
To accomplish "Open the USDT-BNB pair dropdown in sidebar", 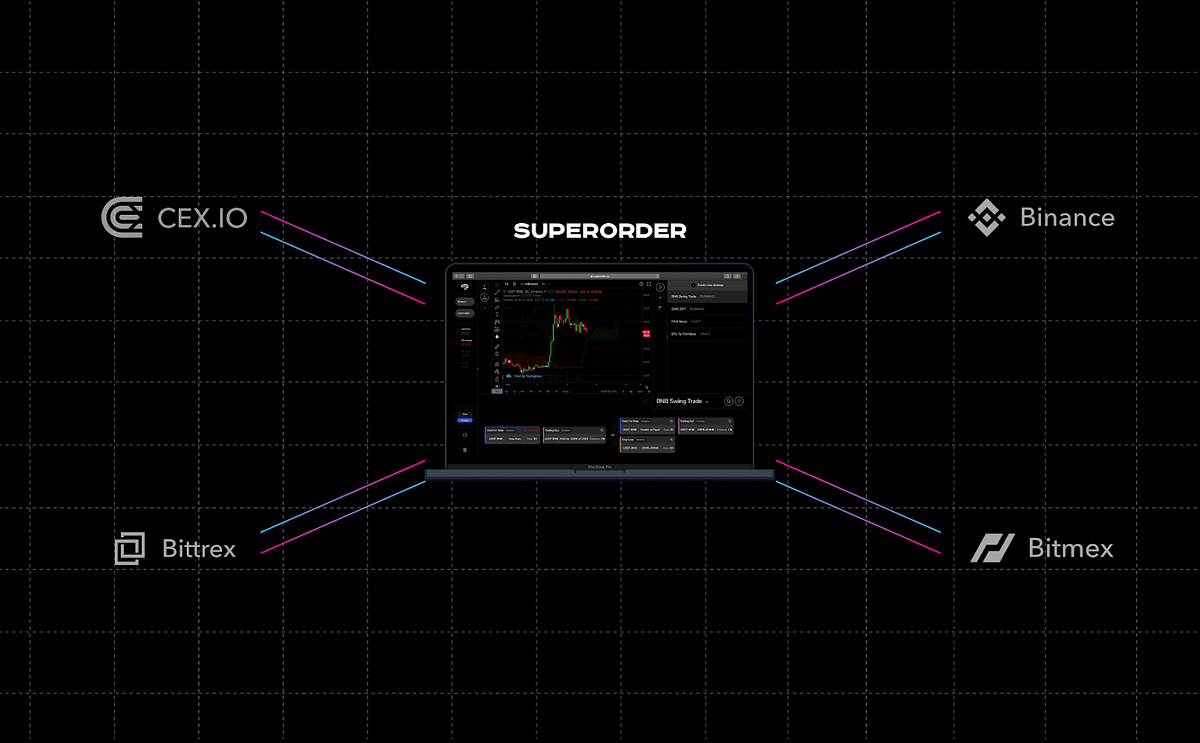I will pyautogui.click(x=464, y=313).
